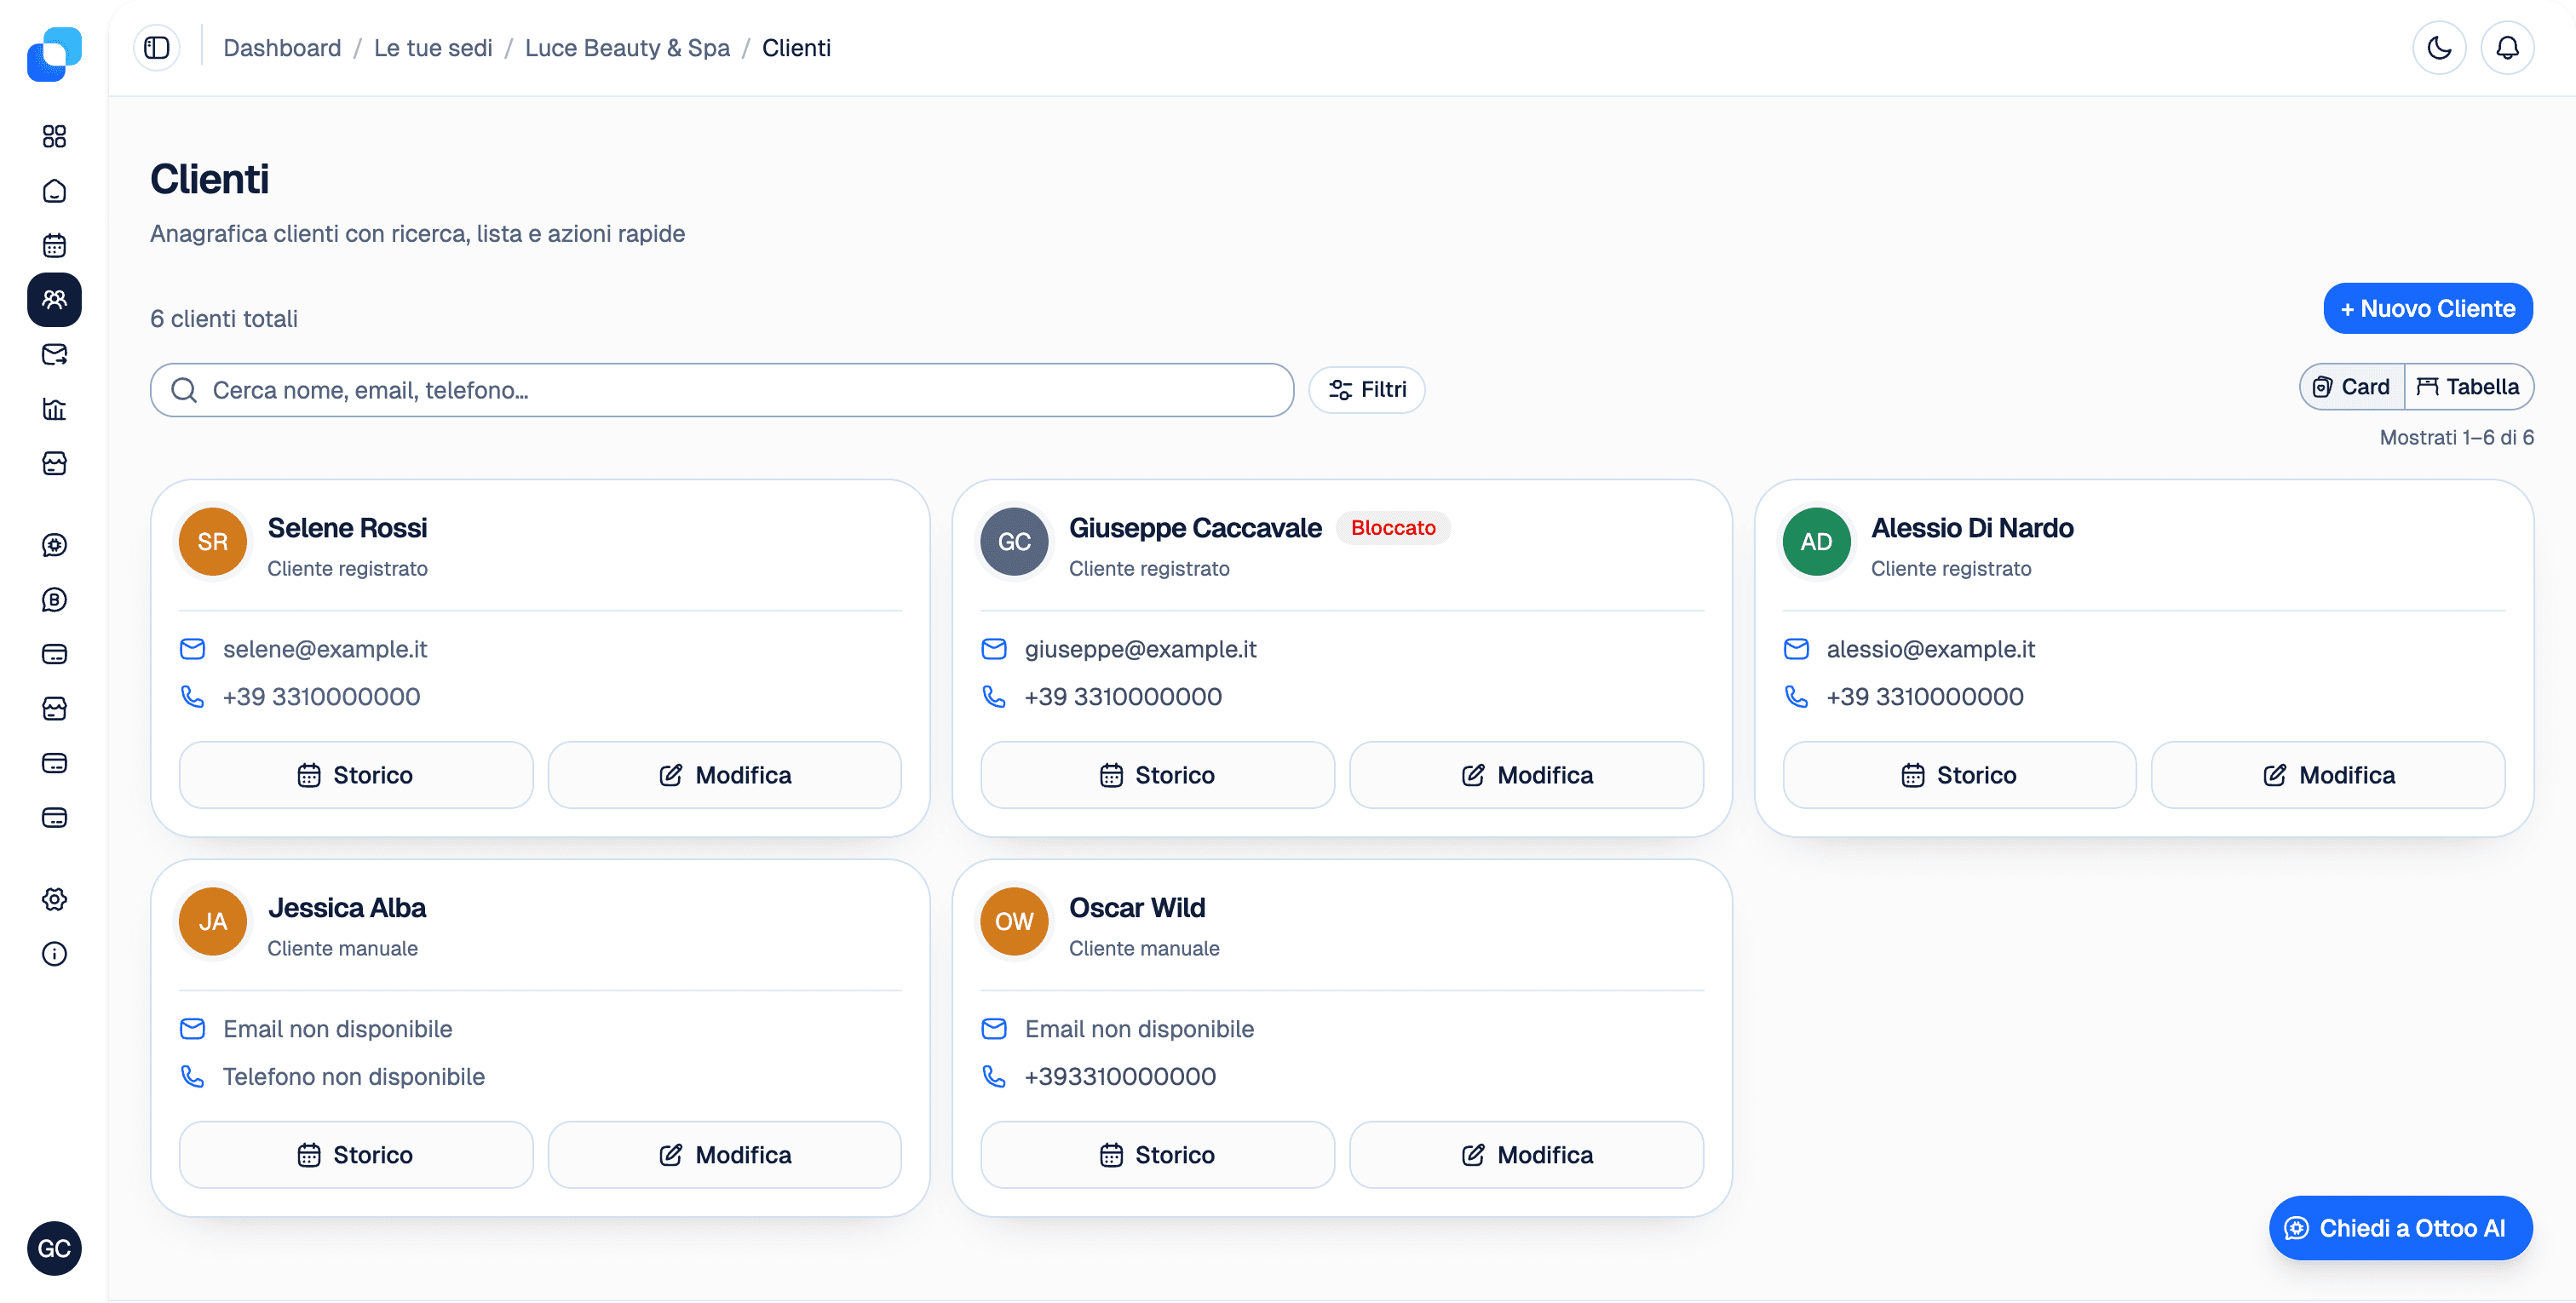
Task: Open the GC user avatar at sidebar bottom
Action: (54, 1248)
